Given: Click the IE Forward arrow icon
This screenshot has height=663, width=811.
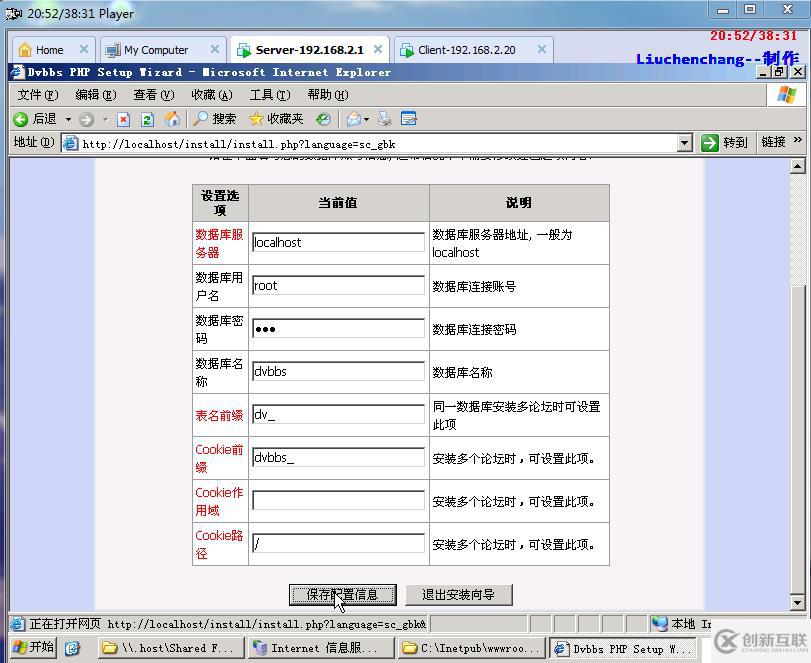Looking at the screenshot, I should click(x=86, y=120).
